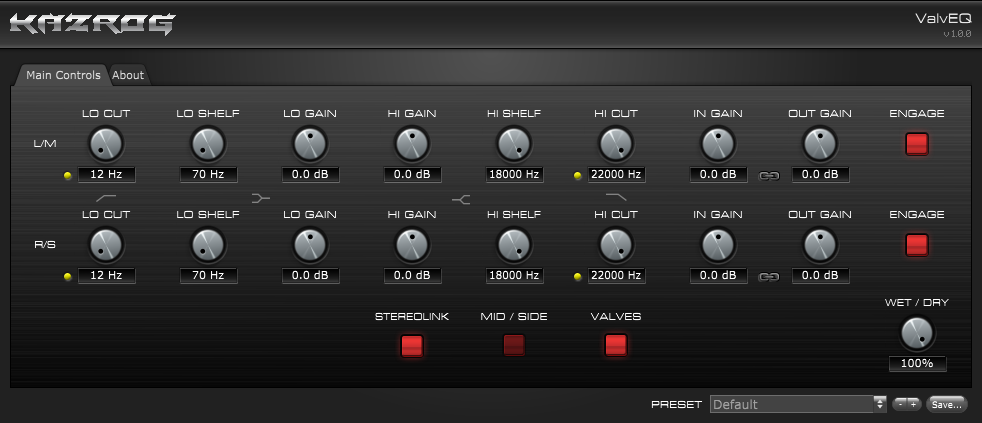Click the high shelf curve symbol

click(x=460, y=199)
